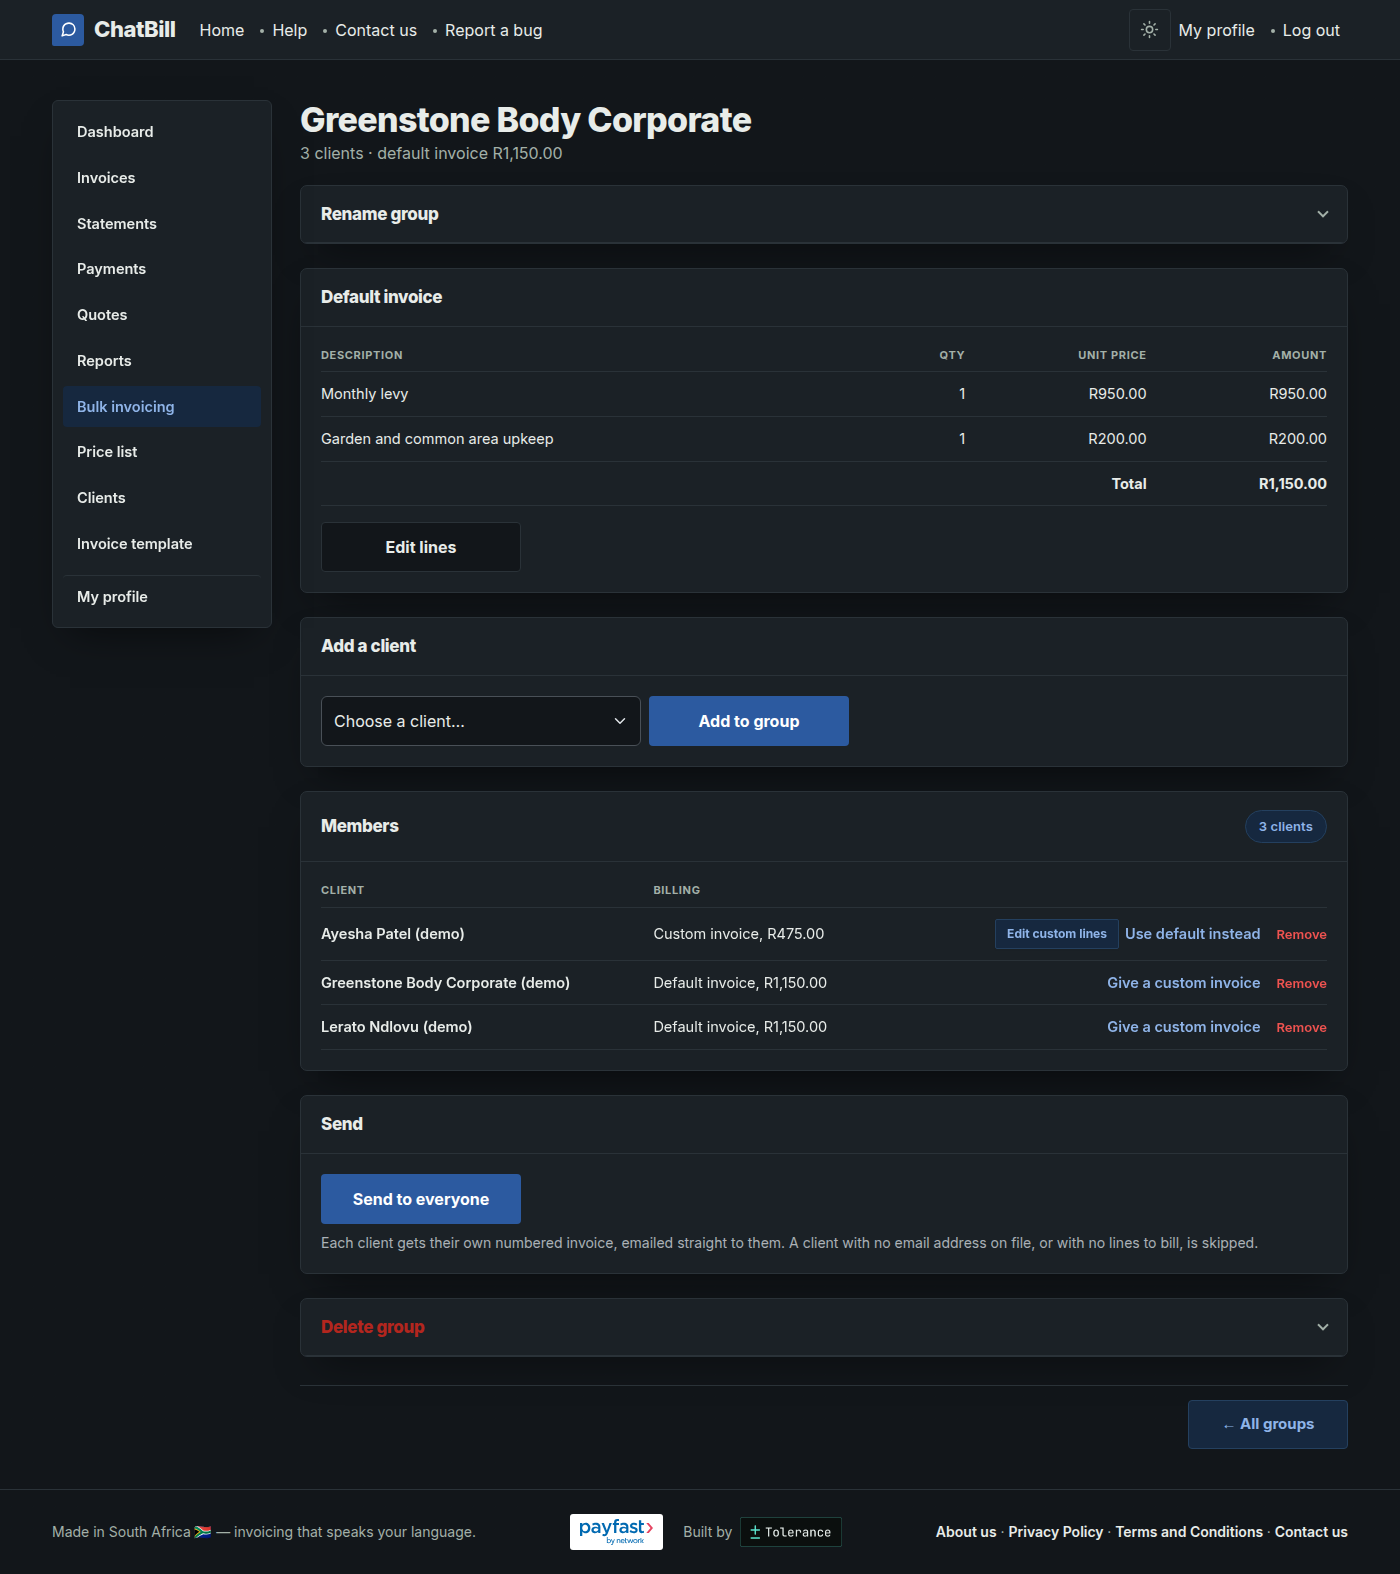Click the 3 clients badge in Members
This screenshot has height=1574, width=1400.
point(1286,827)
